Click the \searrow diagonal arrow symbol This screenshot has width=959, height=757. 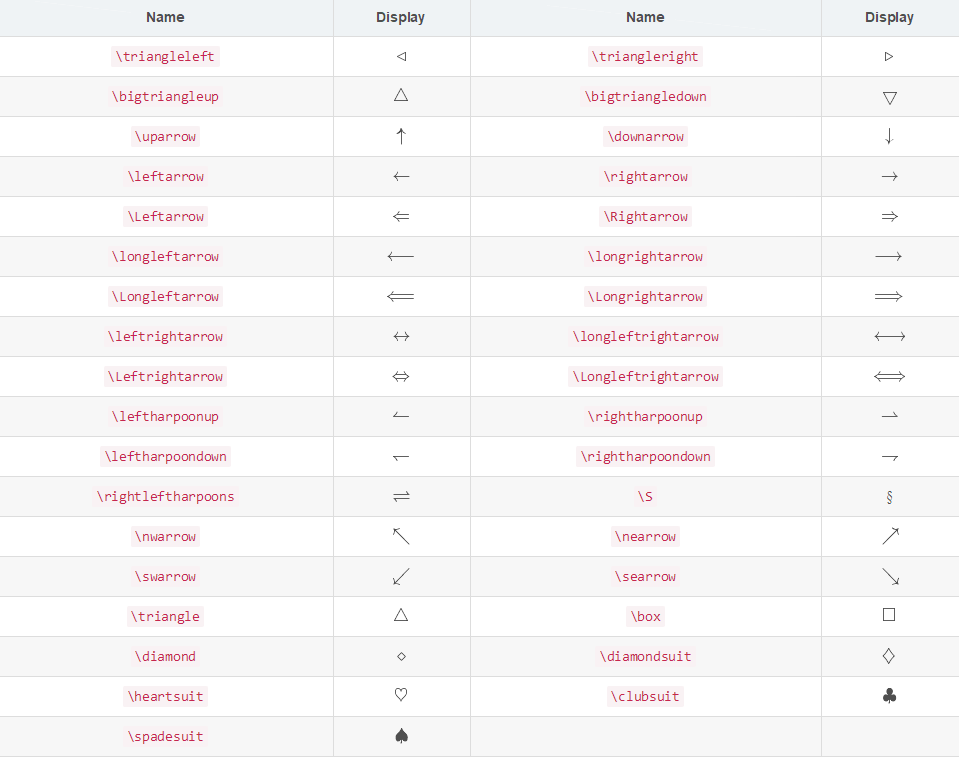coord(890,577)
